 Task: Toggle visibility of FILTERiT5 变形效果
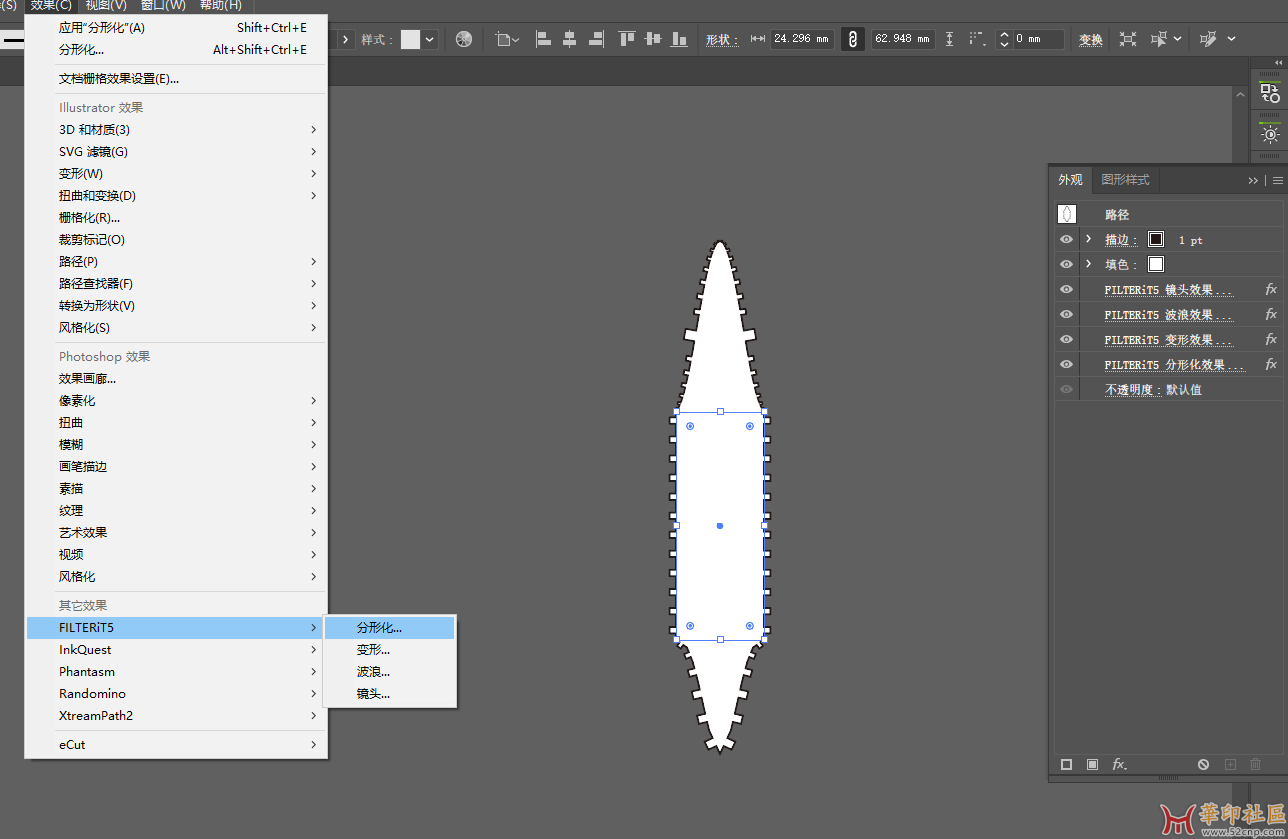1066,339
